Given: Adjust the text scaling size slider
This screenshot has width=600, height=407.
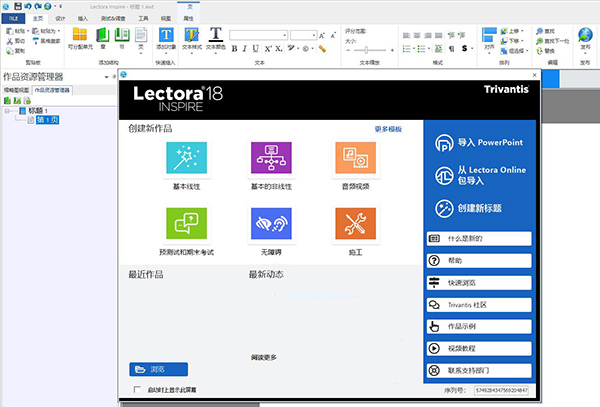Looking at the screenshot, I should (366, 50).
